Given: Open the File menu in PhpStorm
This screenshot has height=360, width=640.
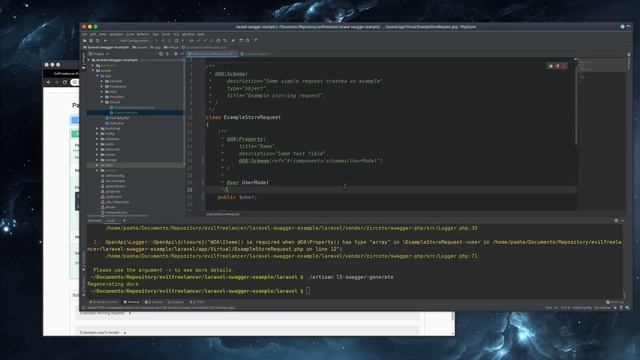Looking at the screenshot, I should [x=84, y=34].
